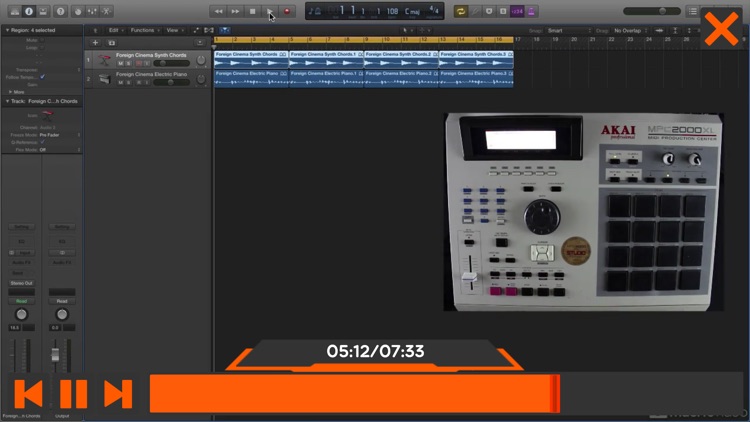Image resolution: width=750 pixels, height=422 pixels.
Task: Adjust Foreign Cinema Synth Chords volume slider
Action: [171, 63]
